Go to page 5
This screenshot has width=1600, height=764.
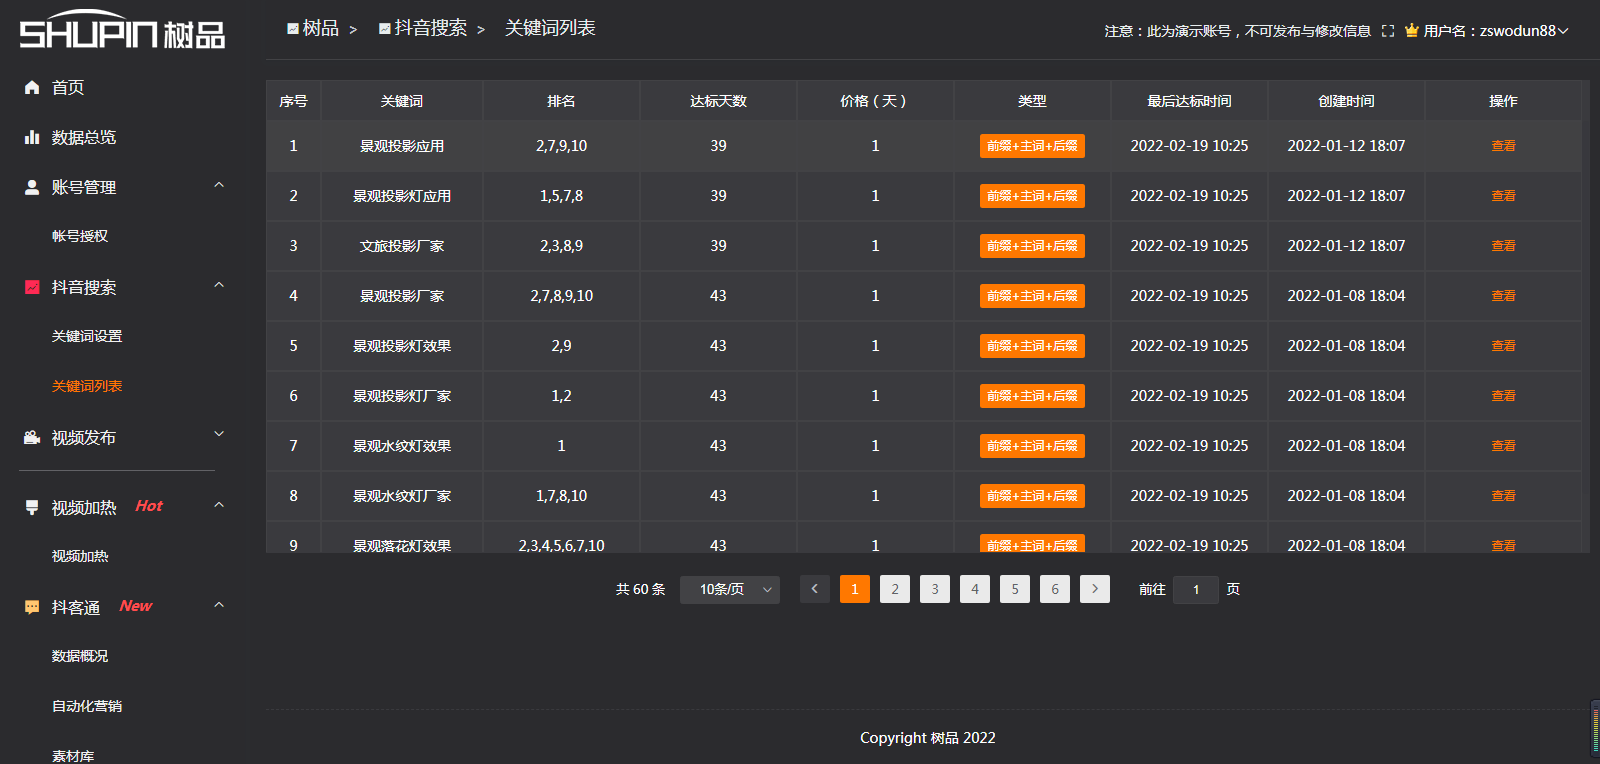[x=1015, y=589]
